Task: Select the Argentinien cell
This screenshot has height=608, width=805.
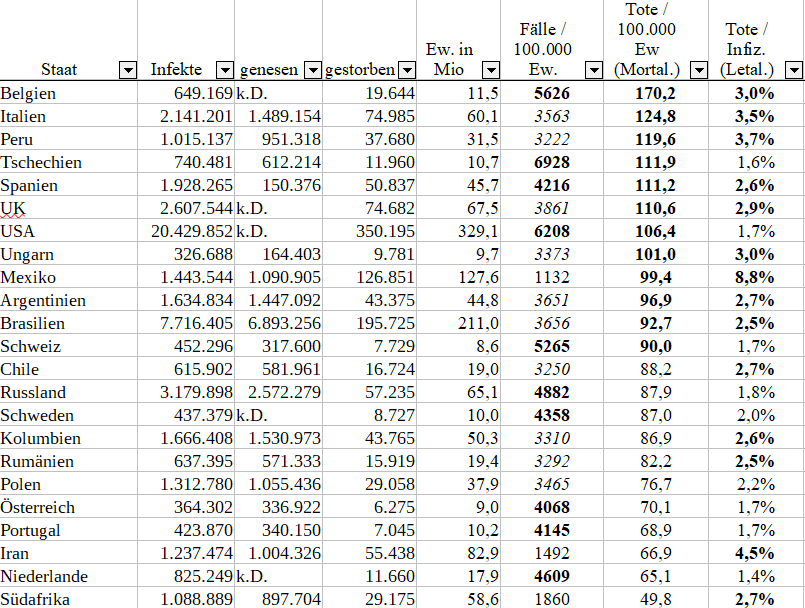Action: [68, 300]
